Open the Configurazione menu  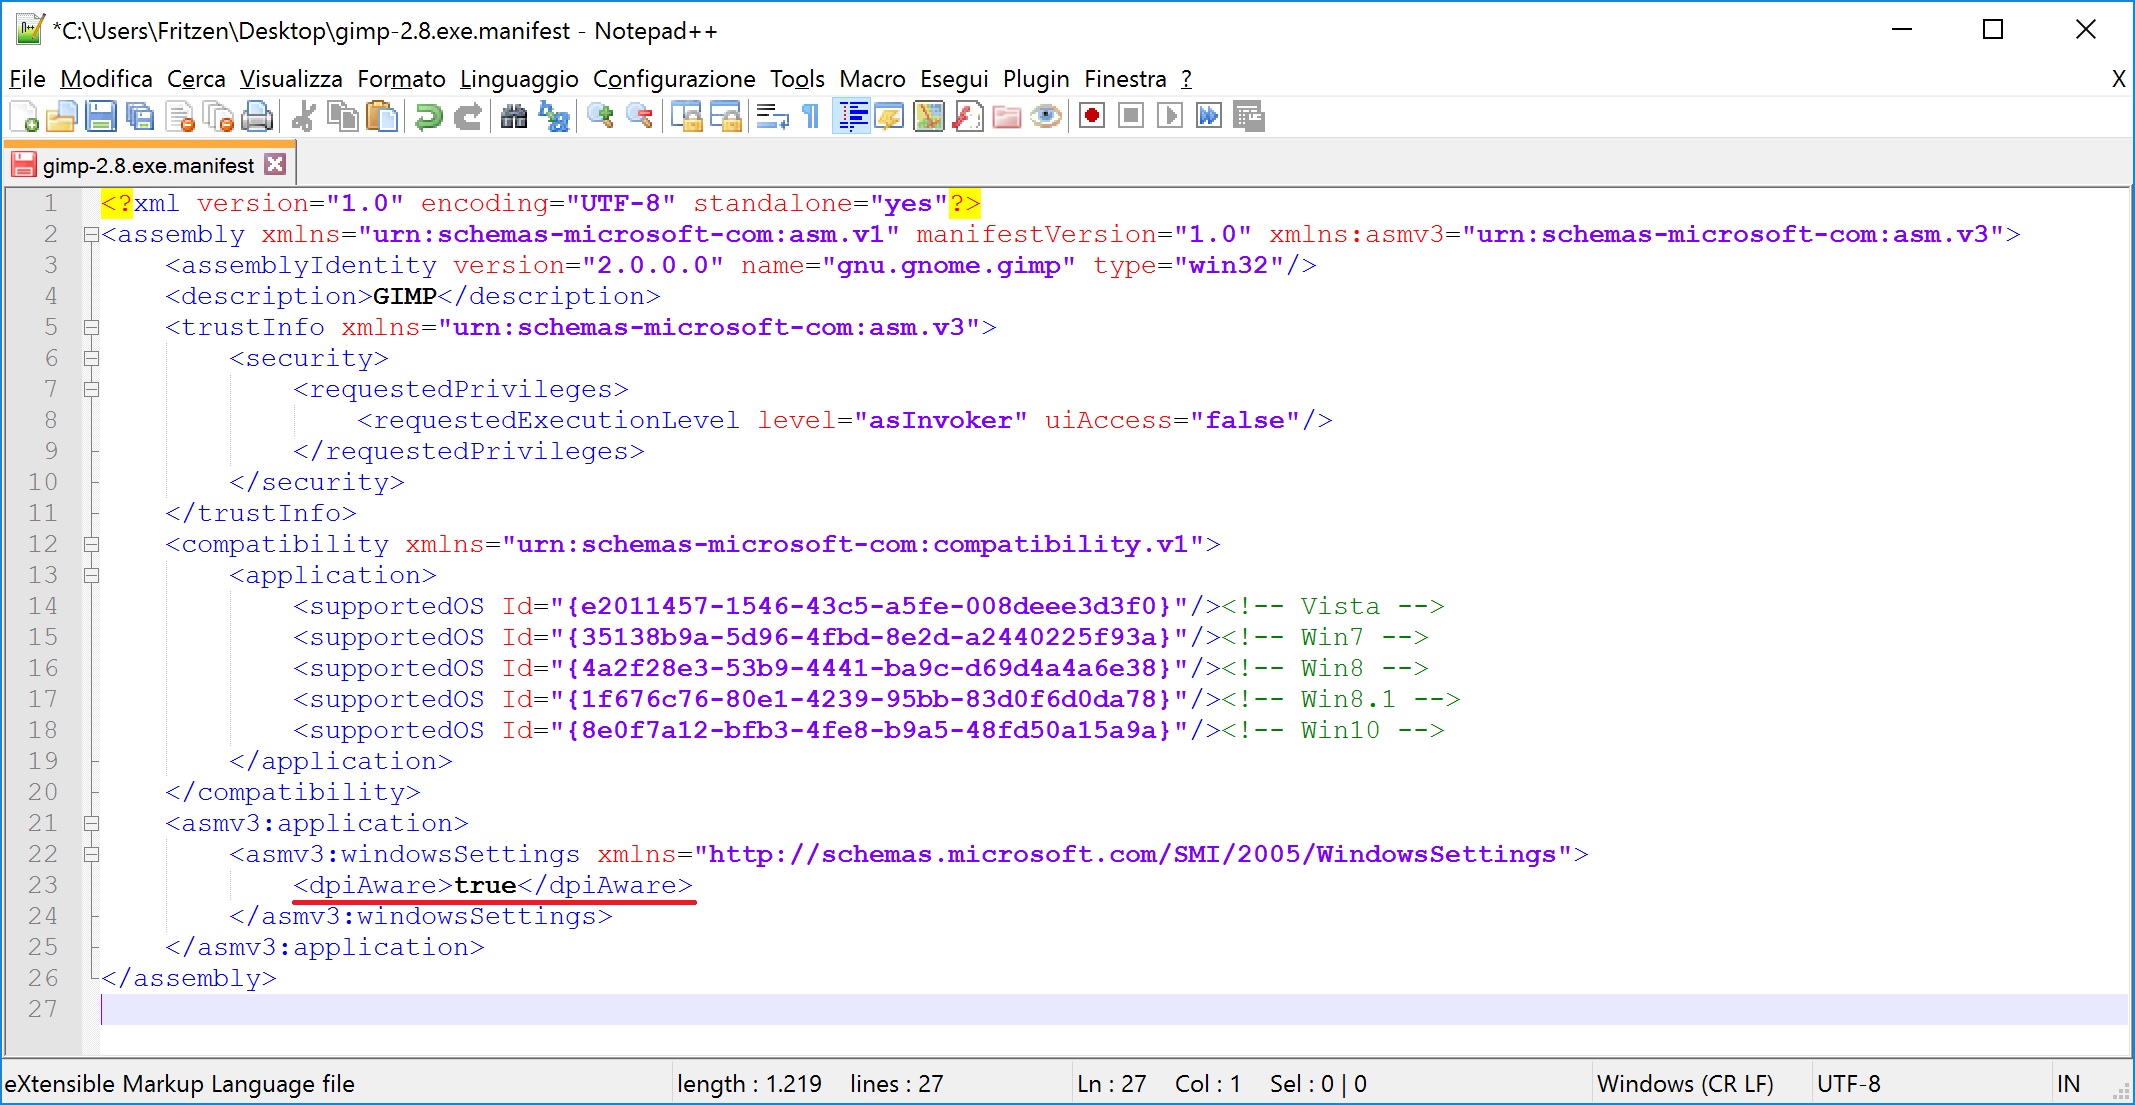tap(674, 79)
